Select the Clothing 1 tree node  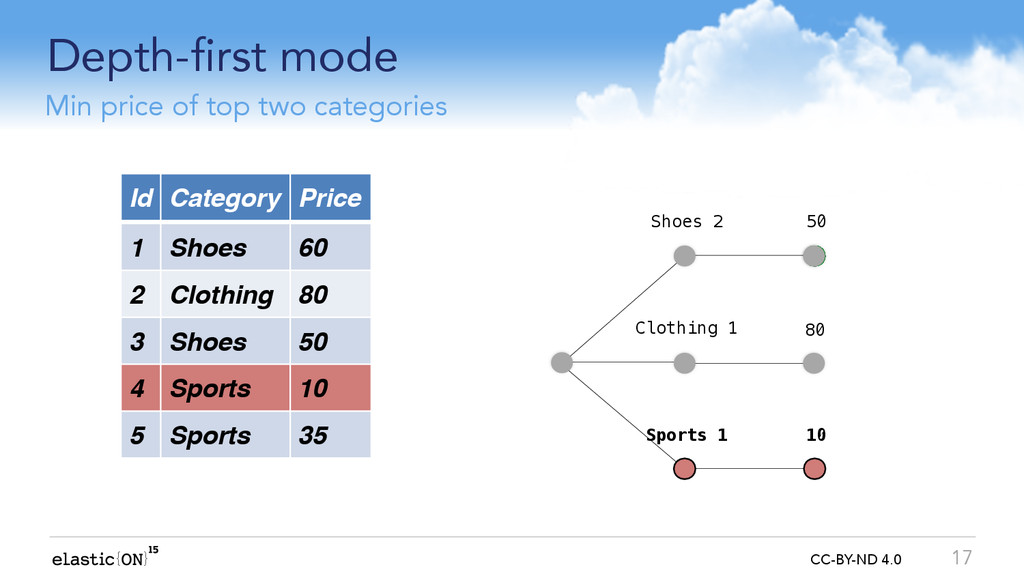pos(684,363)
